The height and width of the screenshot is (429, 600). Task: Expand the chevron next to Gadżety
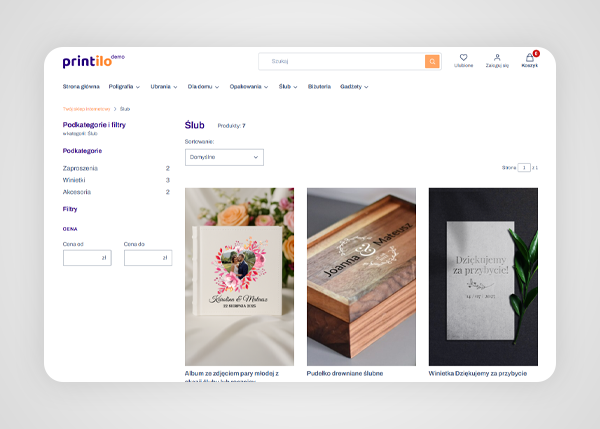366,87
